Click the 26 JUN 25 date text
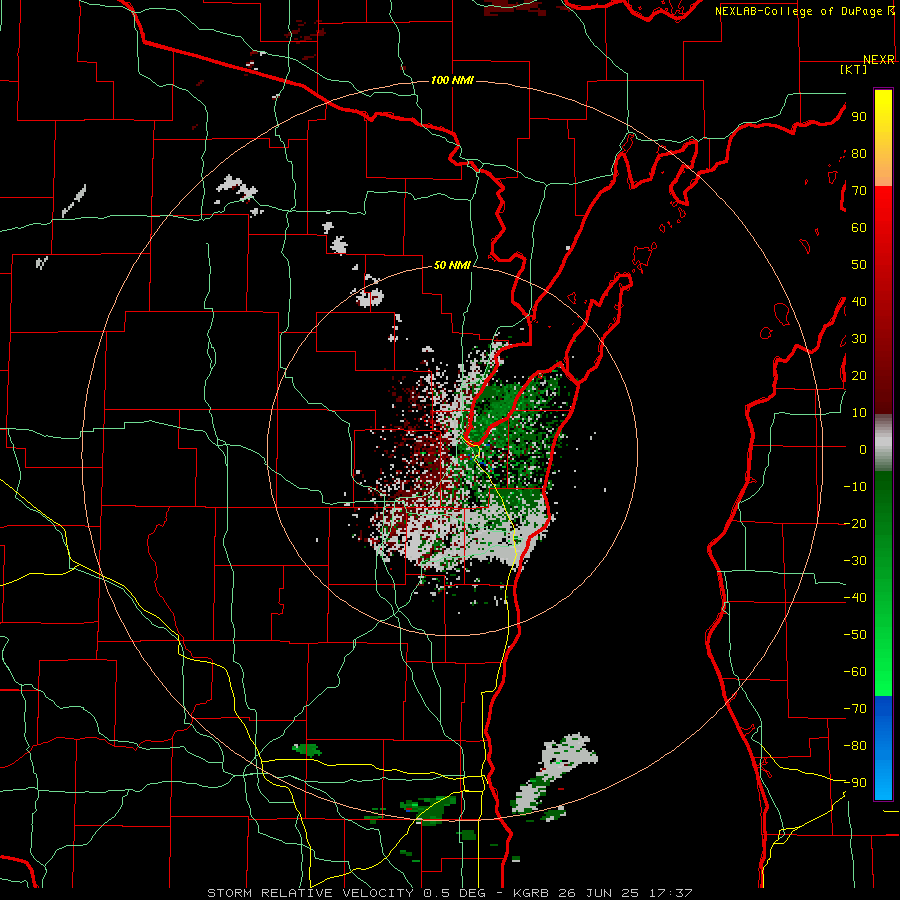 (599, 893)
